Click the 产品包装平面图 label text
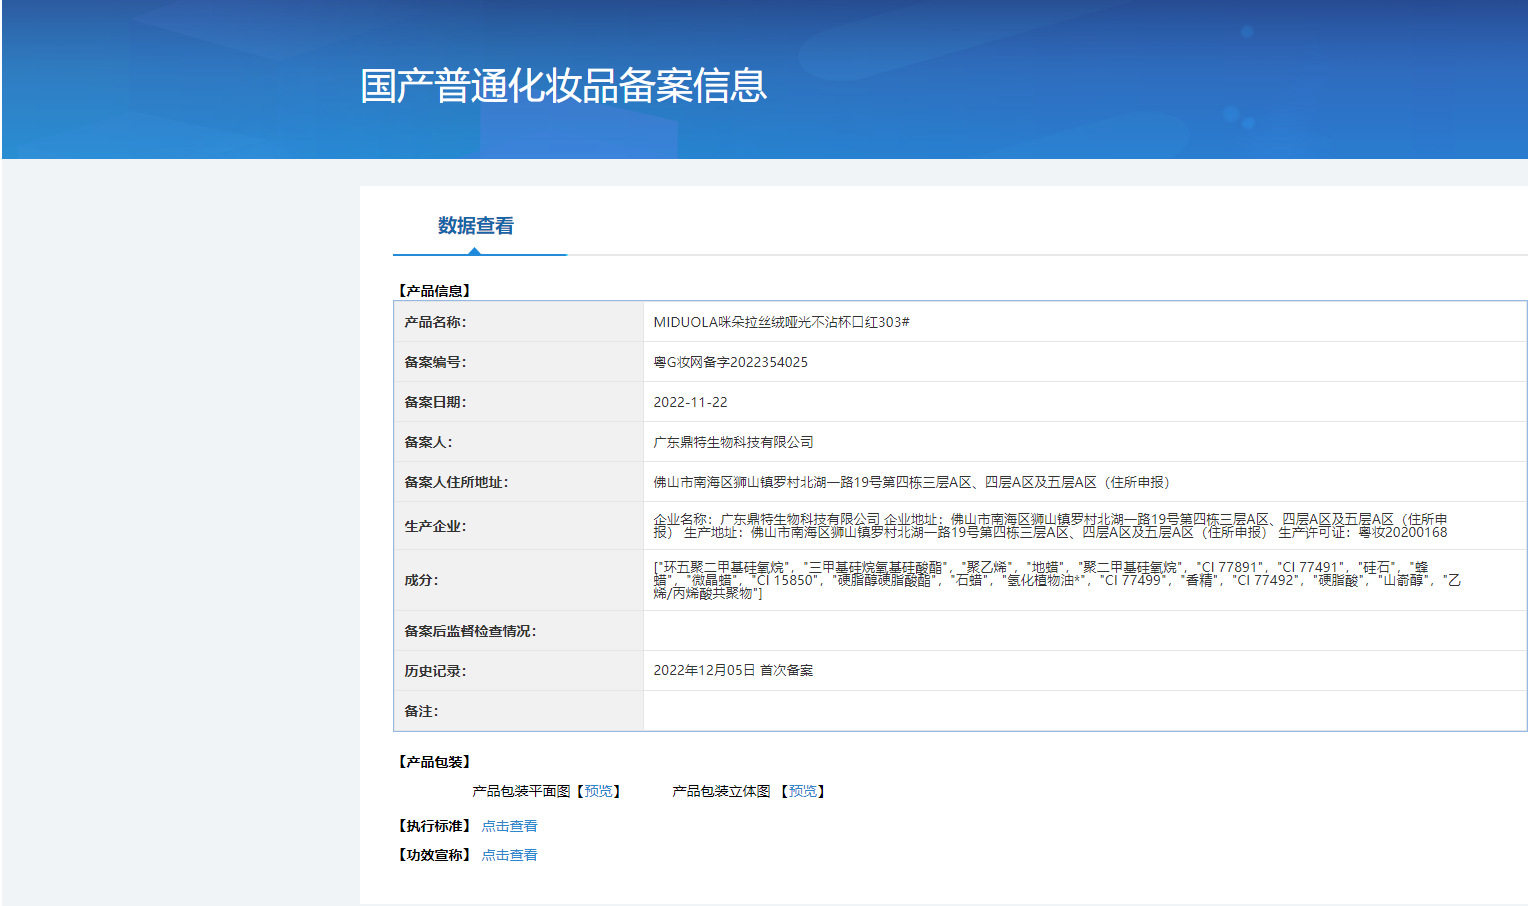 tap(521, 791)
